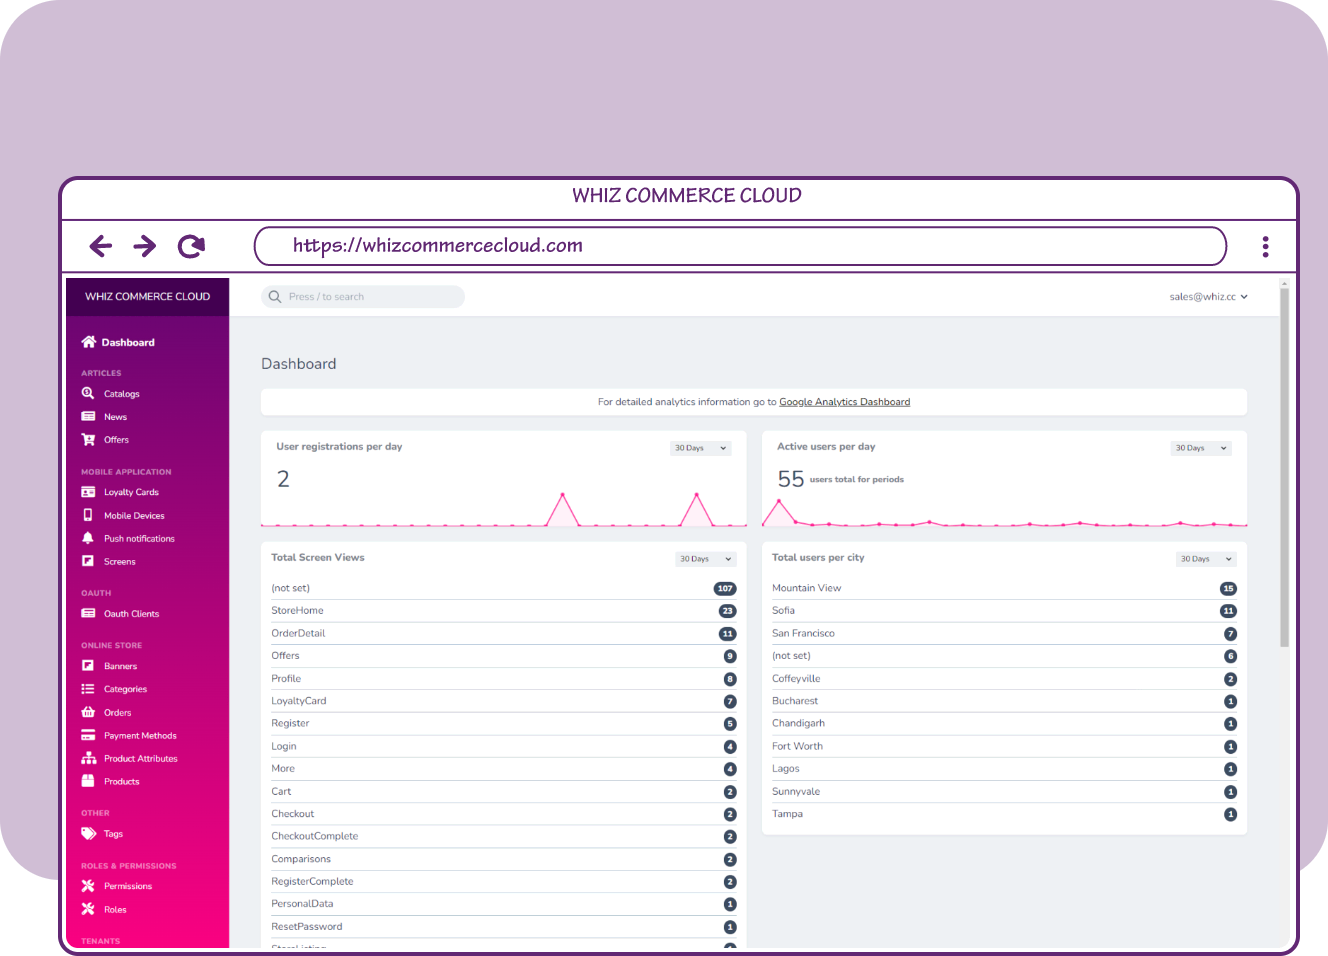Click the Orders basket icon
The height and width of the screenshot is (956, 1328).
(x=88, y=713)
